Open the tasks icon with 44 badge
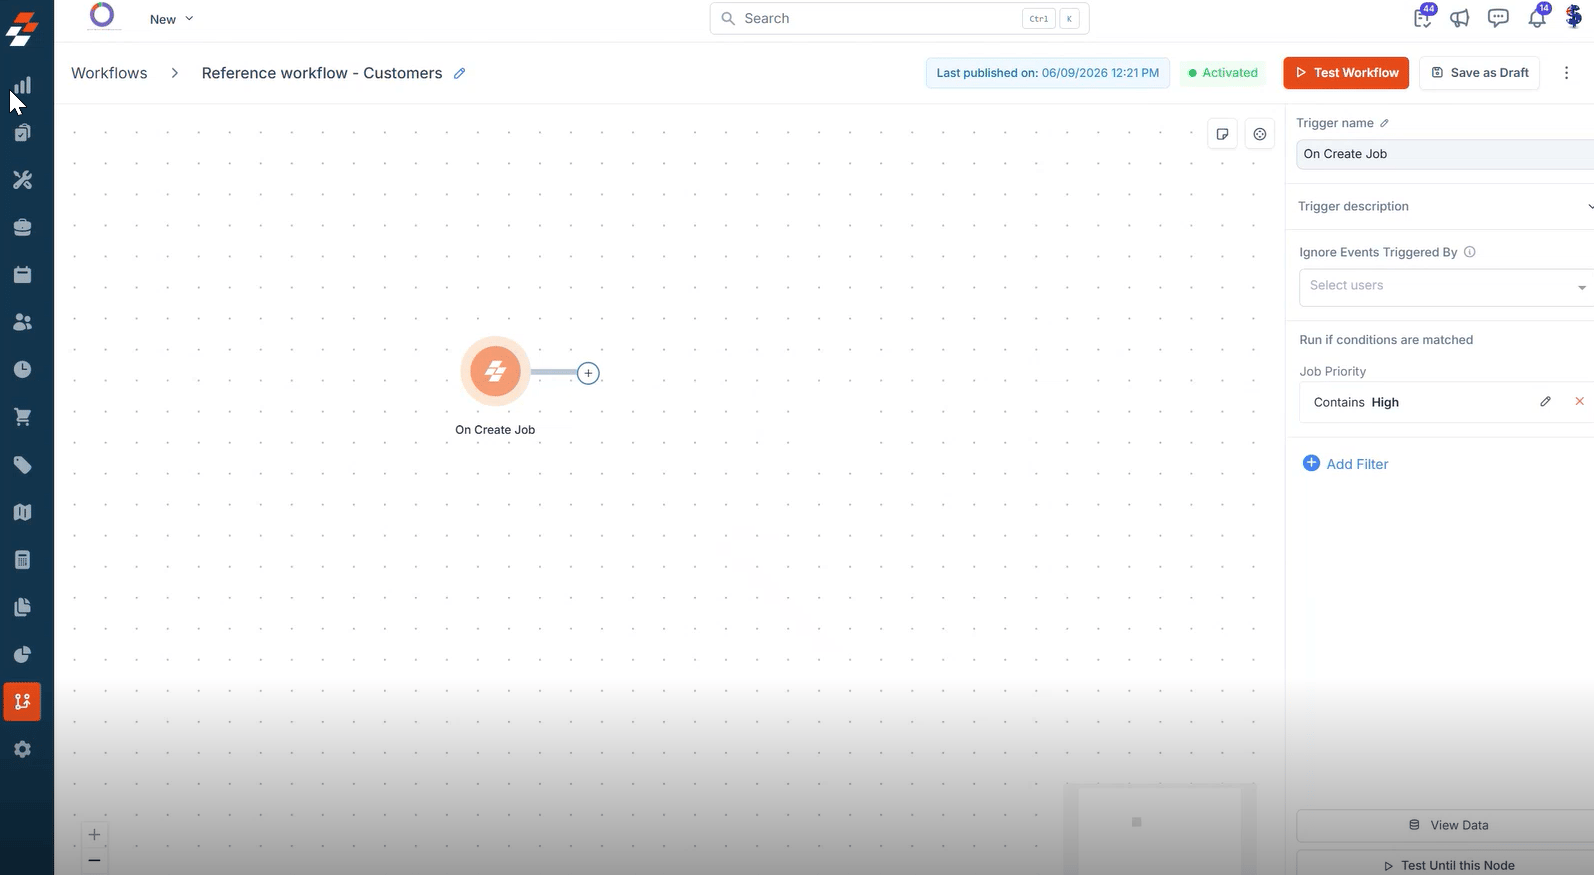The width and height of the screenshot is (1594, 875). coord(1423,17)
